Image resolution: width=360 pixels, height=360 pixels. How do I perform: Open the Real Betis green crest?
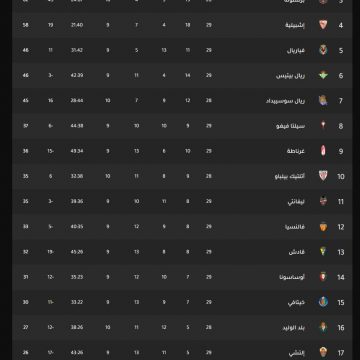point(323,75)
